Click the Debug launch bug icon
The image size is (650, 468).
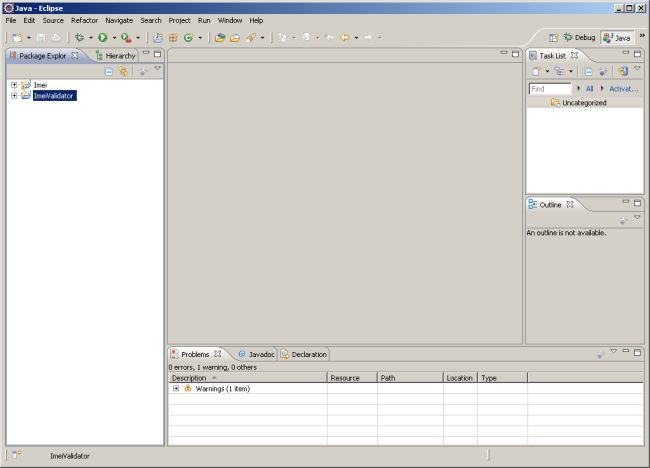(79, 38)
